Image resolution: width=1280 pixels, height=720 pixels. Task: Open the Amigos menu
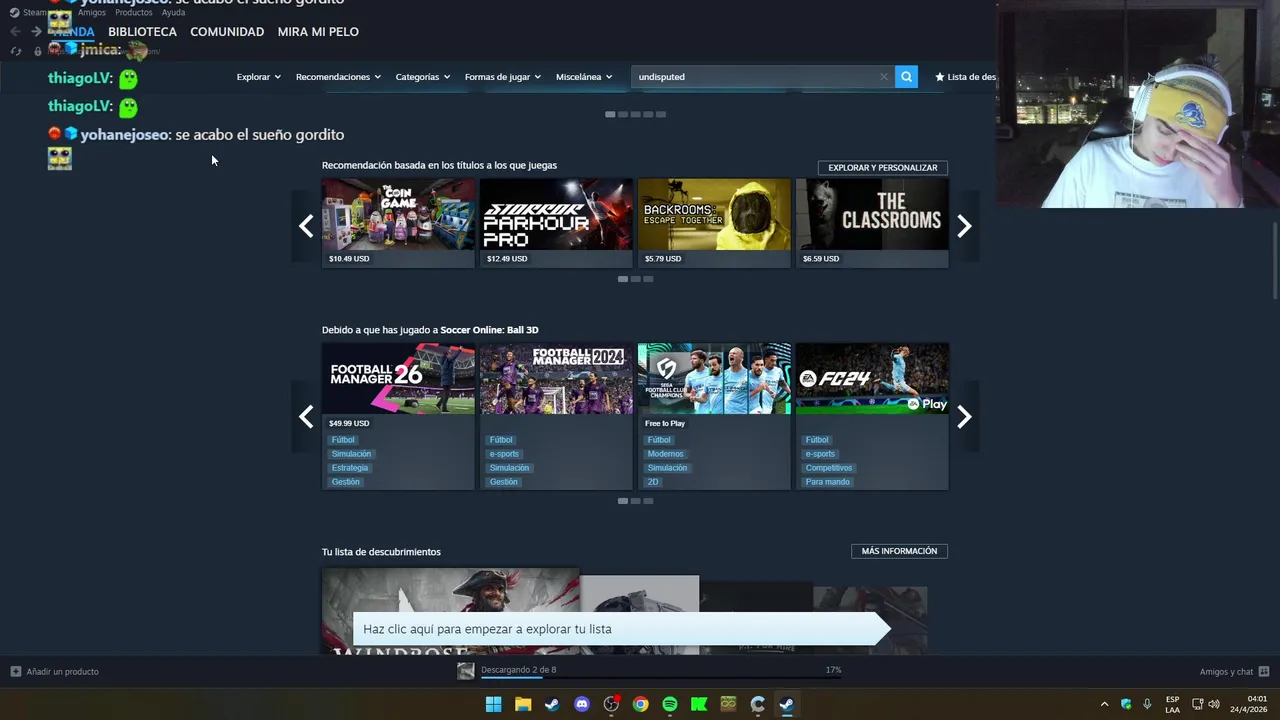(x=92, y=13)
